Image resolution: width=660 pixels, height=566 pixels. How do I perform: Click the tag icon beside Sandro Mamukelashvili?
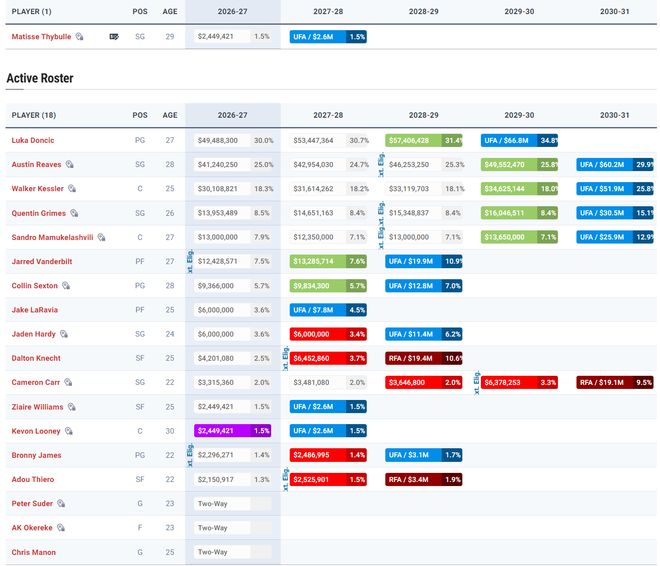(x=101, y=237)
